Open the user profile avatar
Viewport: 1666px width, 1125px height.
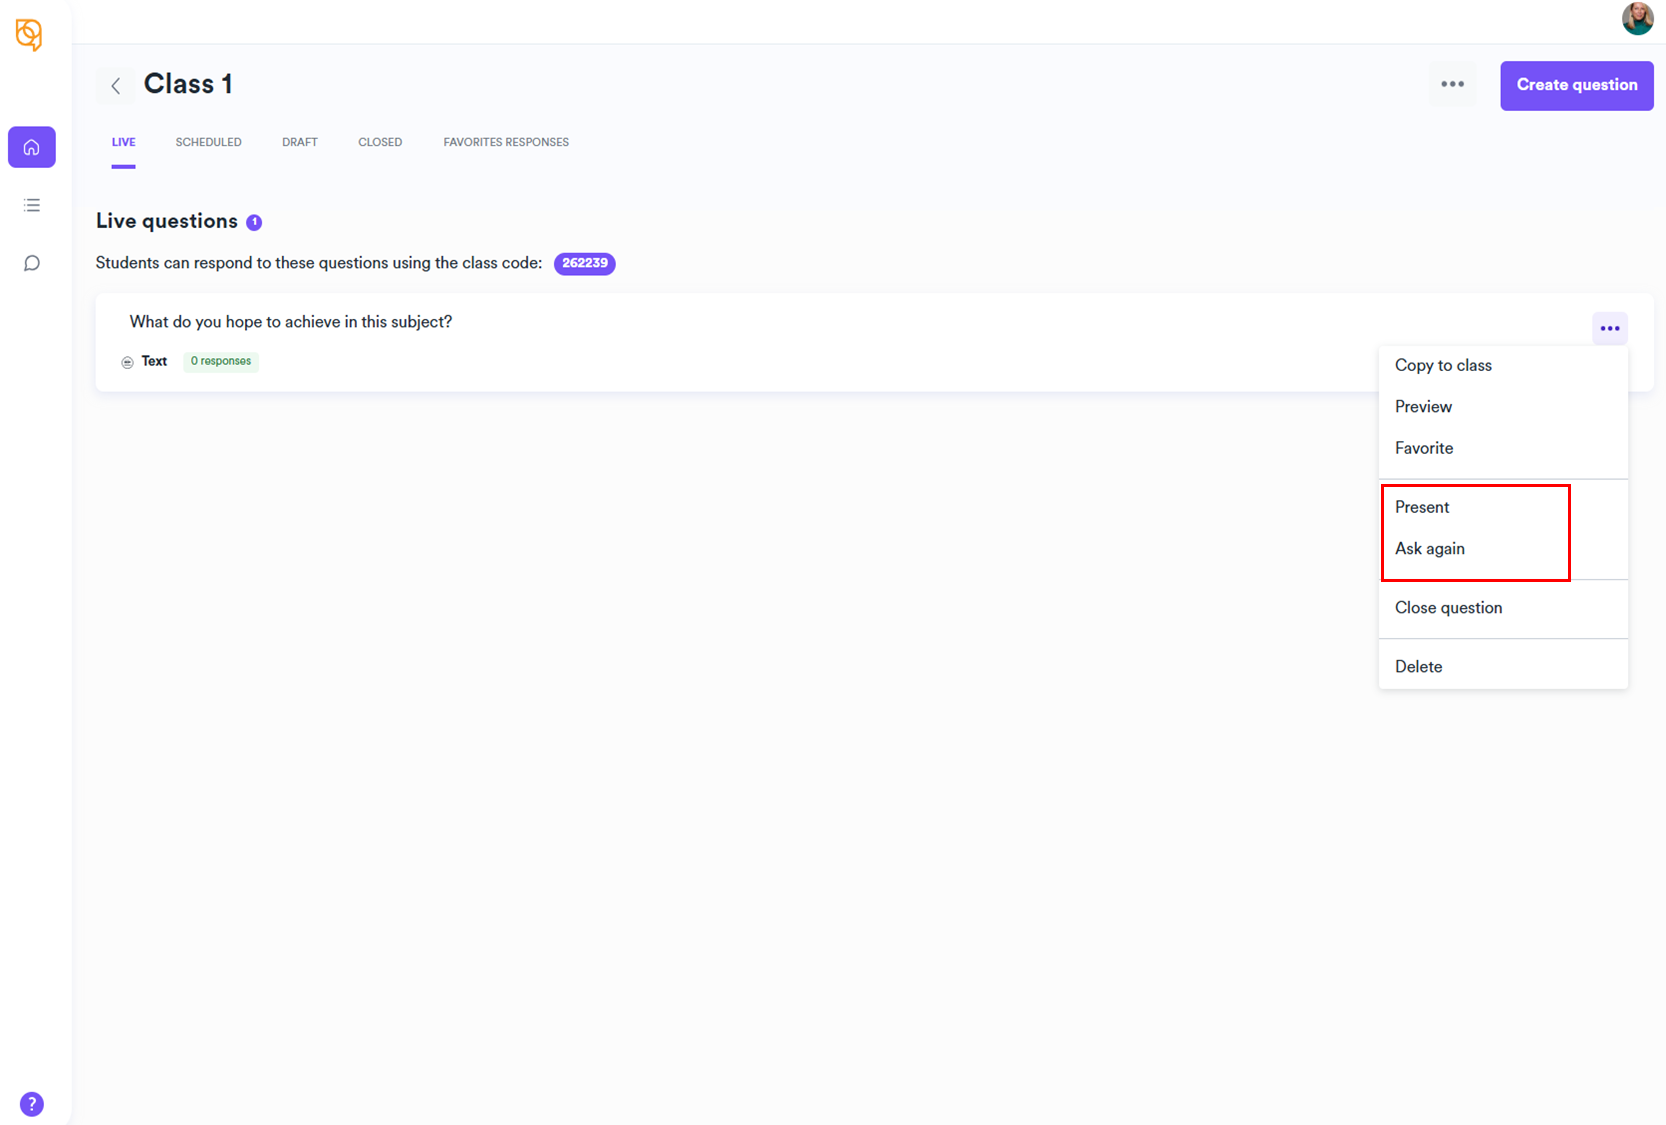[1636, 19]
